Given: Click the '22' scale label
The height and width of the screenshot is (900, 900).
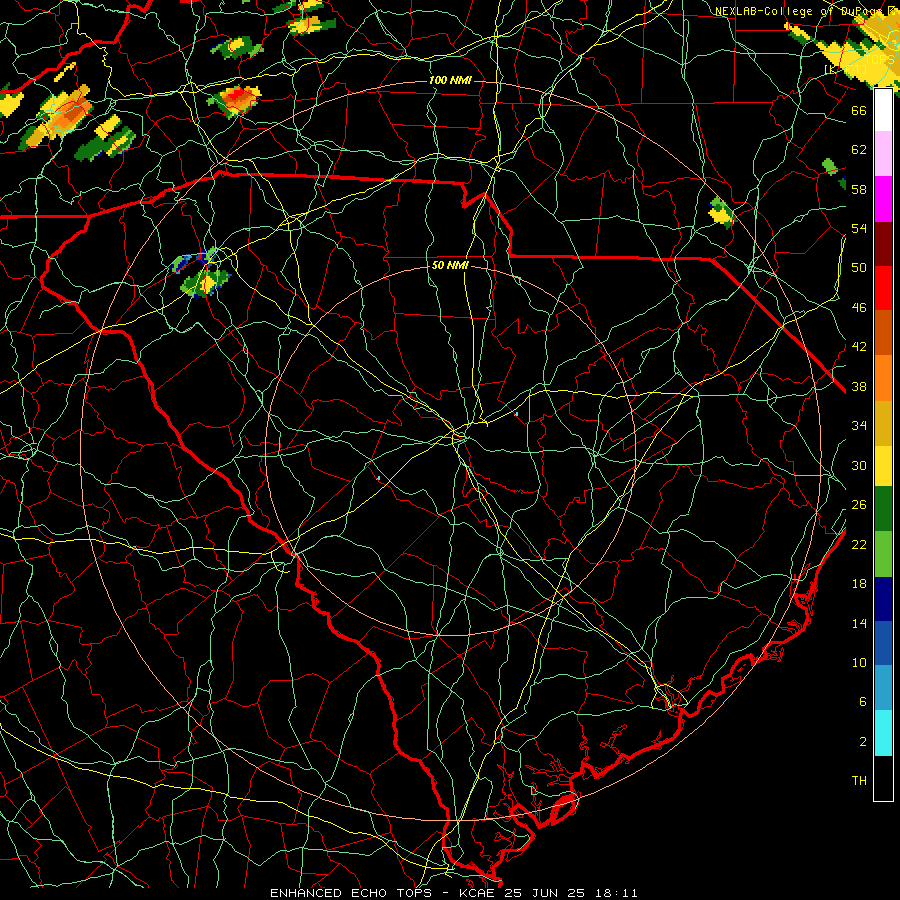Looking at the screenshot, I should point(859,544).
